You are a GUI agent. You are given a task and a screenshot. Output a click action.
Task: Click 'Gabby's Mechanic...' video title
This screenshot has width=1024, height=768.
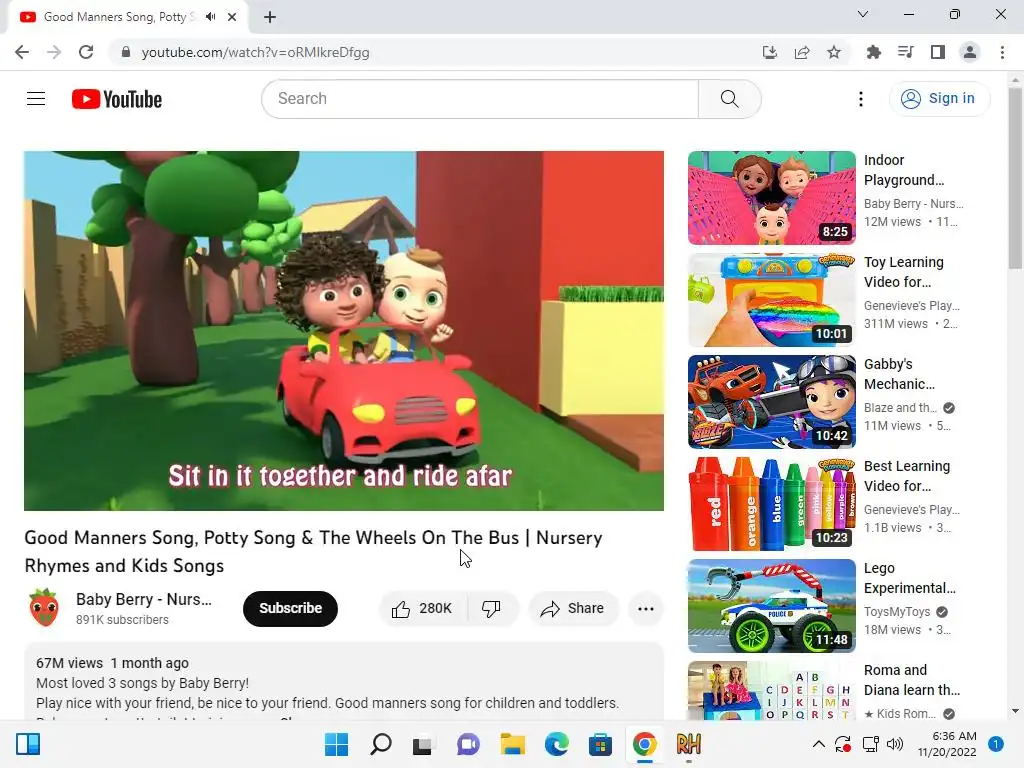click(899, 374)
